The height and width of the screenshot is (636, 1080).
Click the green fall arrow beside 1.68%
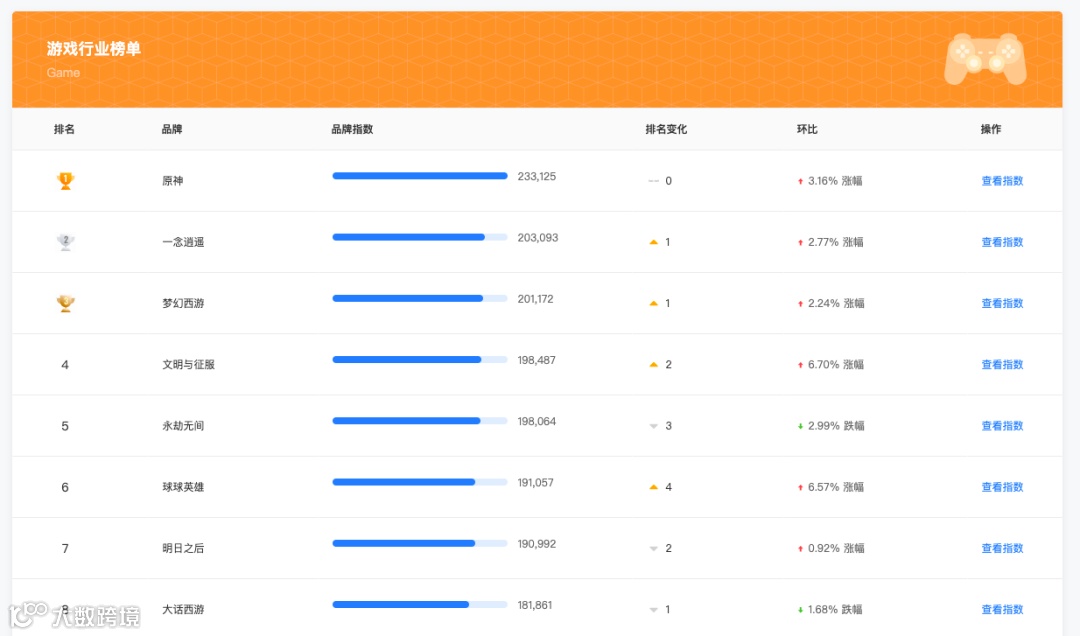click(x=800, y=610)
